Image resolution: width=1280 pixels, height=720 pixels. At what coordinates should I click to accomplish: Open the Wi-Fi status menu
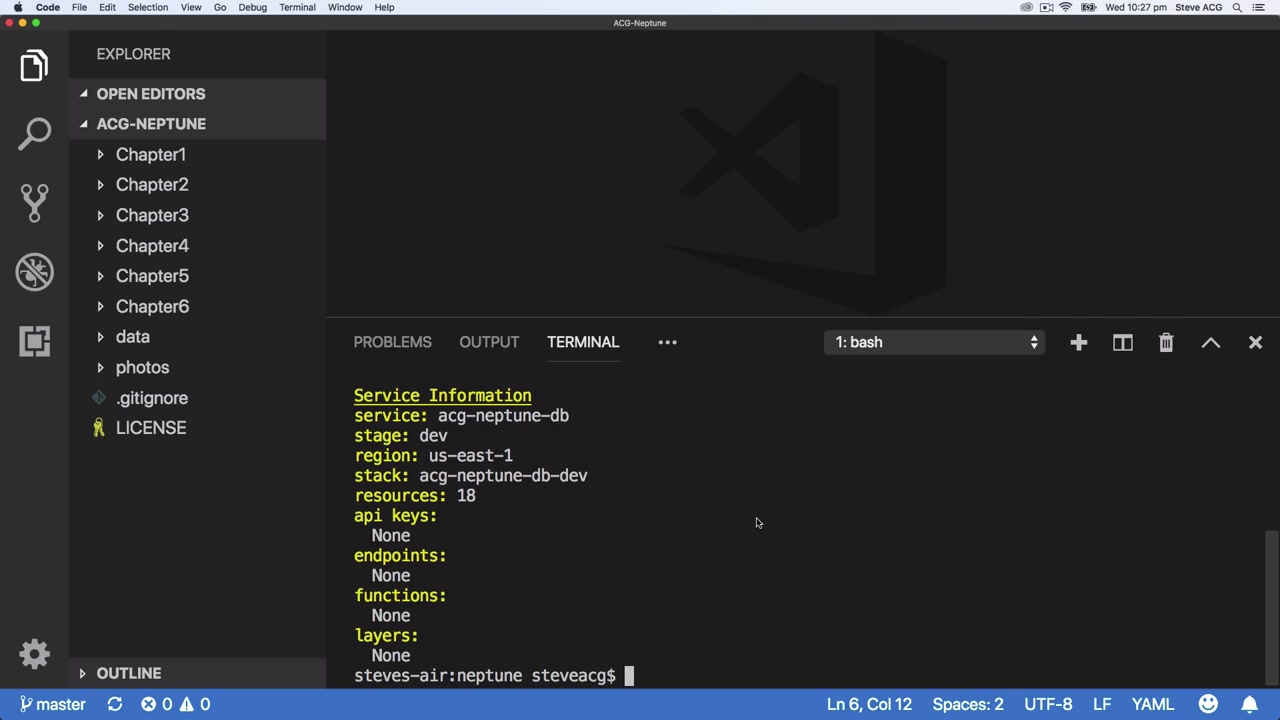1066,7
